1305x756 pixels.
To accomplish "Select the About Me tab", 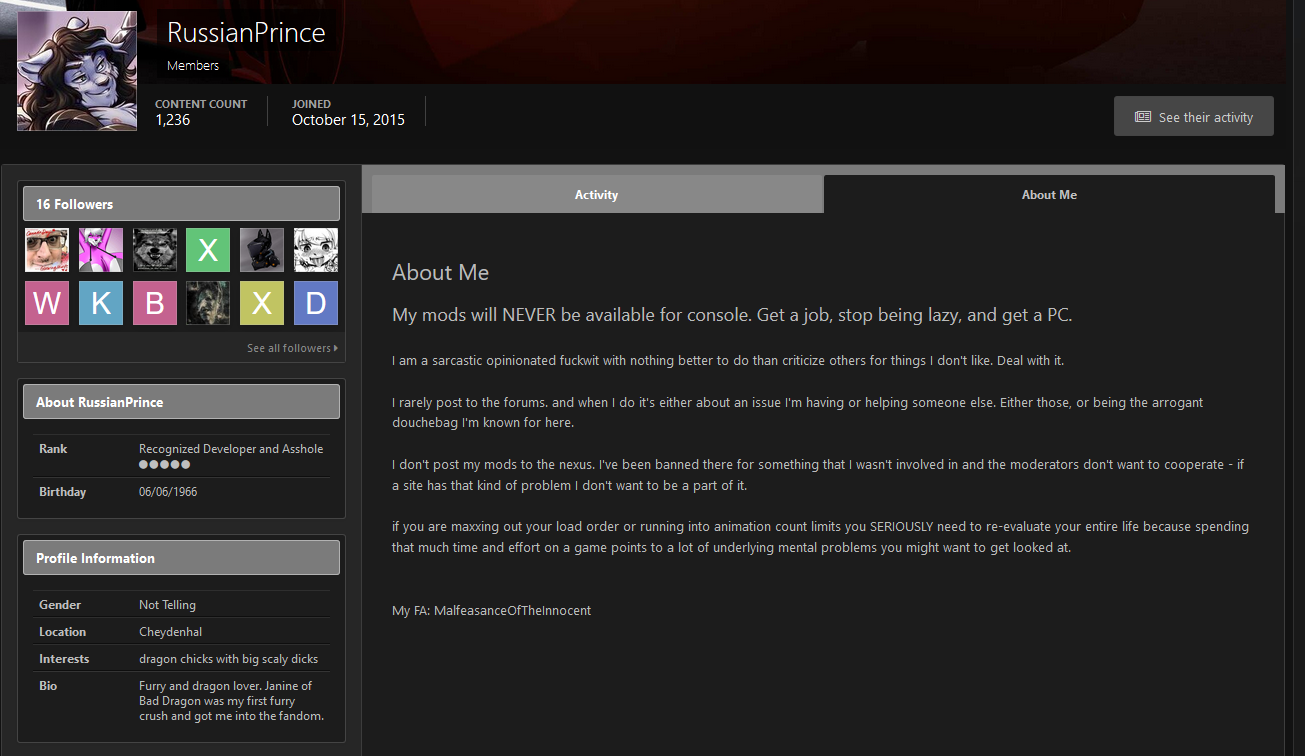I will (1049, 194).
